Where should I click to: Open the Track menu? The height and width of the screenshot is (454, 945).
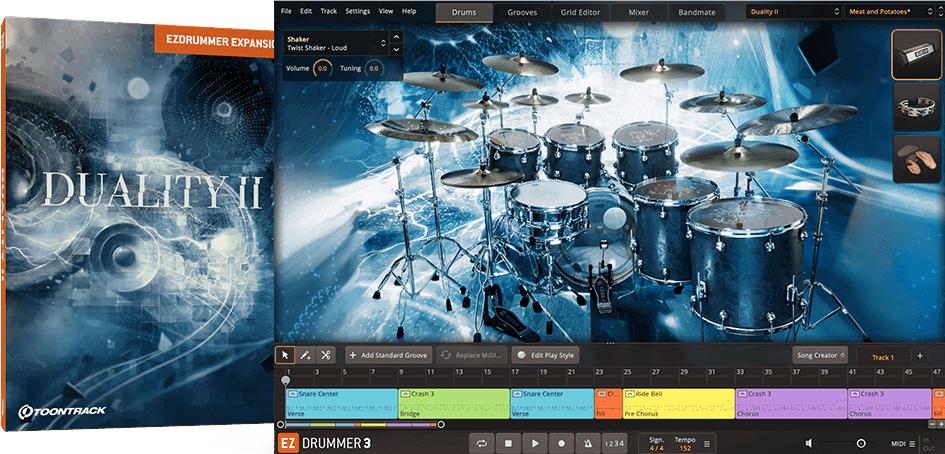point(328,11)
